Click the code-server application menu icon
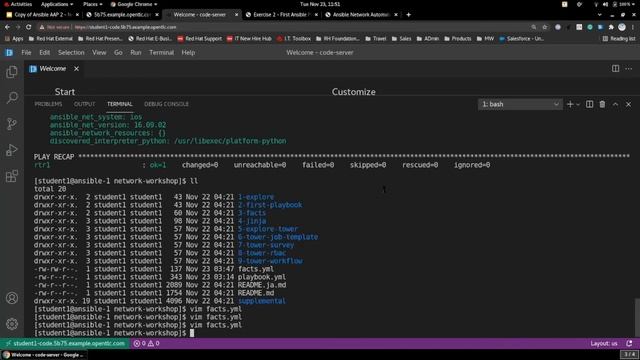Screen dimensions: 640x360 click(9, 53)
